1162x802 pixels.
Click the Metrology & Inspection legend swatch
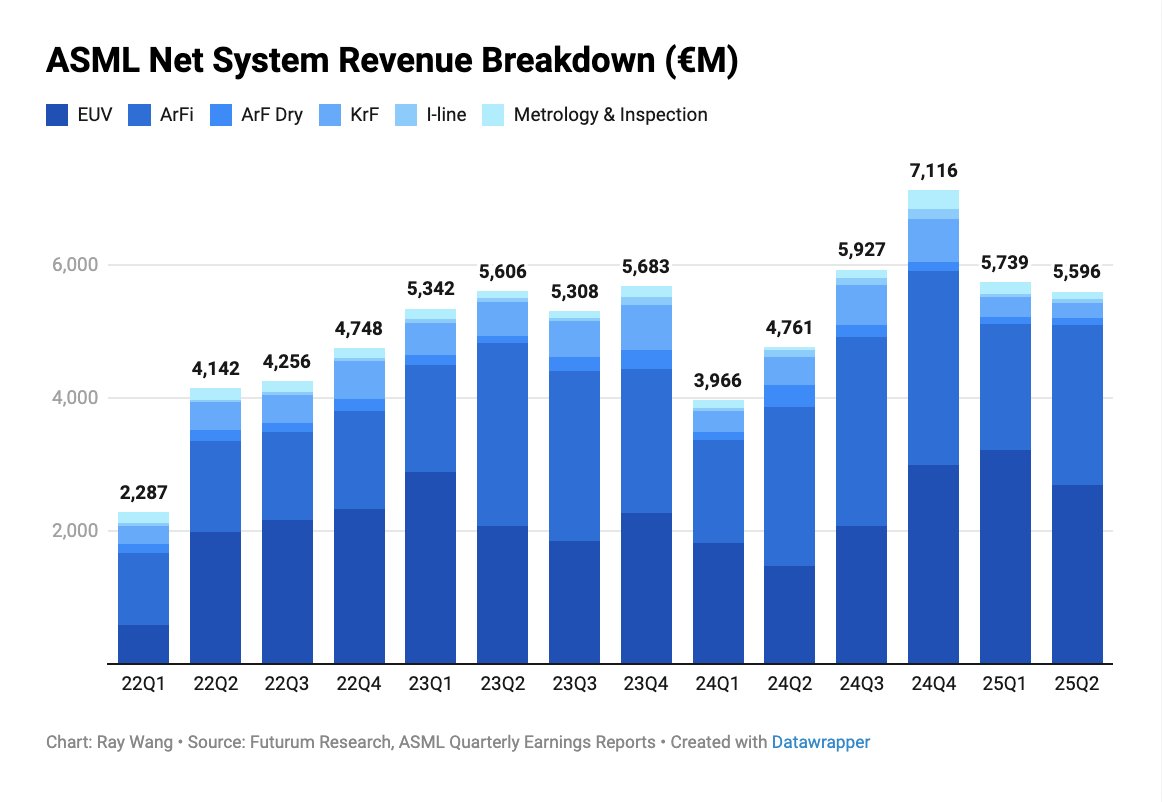click(493, 115)
